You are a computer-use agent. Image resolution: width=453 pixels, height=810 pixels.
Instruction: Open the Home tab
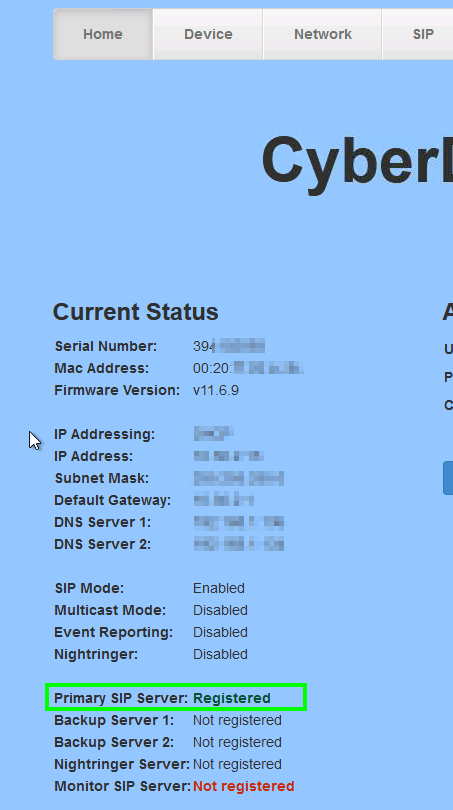click(x=103, y=34)
